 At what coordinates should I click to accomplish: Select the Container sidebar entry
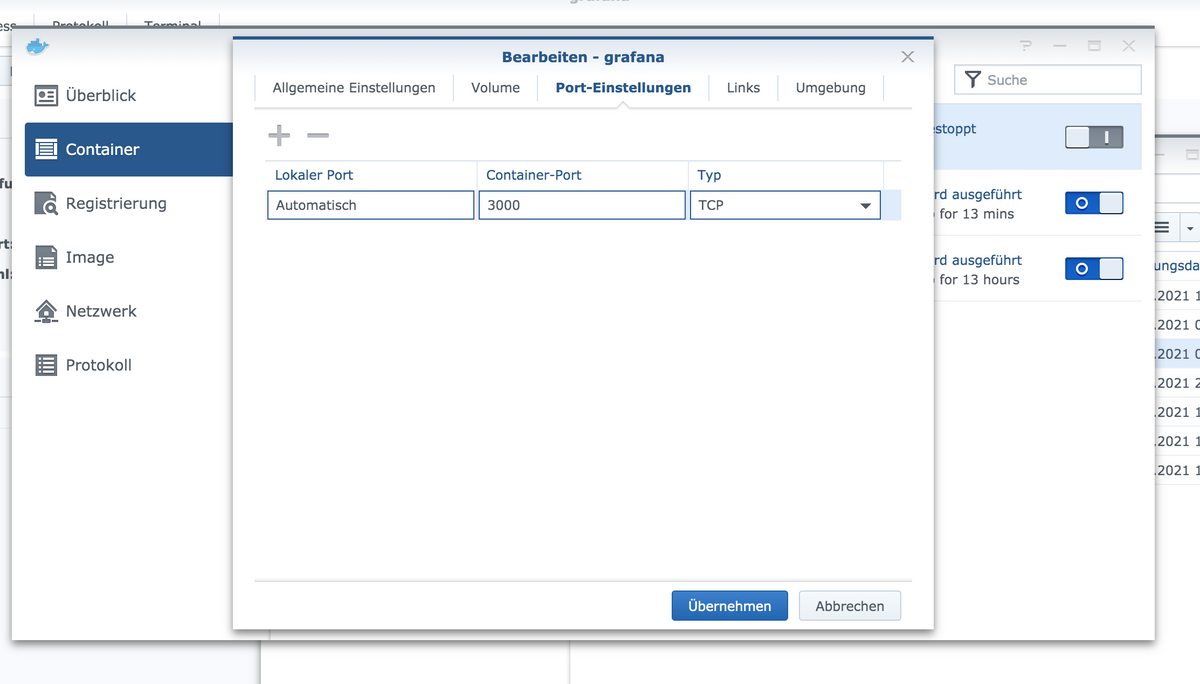(x=128, y=150)
